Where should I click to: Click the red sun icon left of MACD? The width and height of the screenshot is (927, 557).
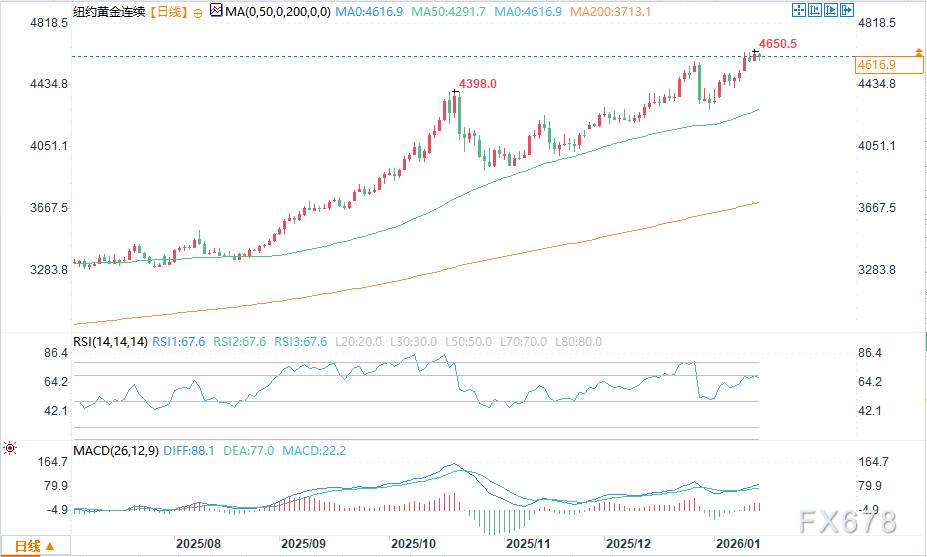pyautogui.click(x=10, y=448)
